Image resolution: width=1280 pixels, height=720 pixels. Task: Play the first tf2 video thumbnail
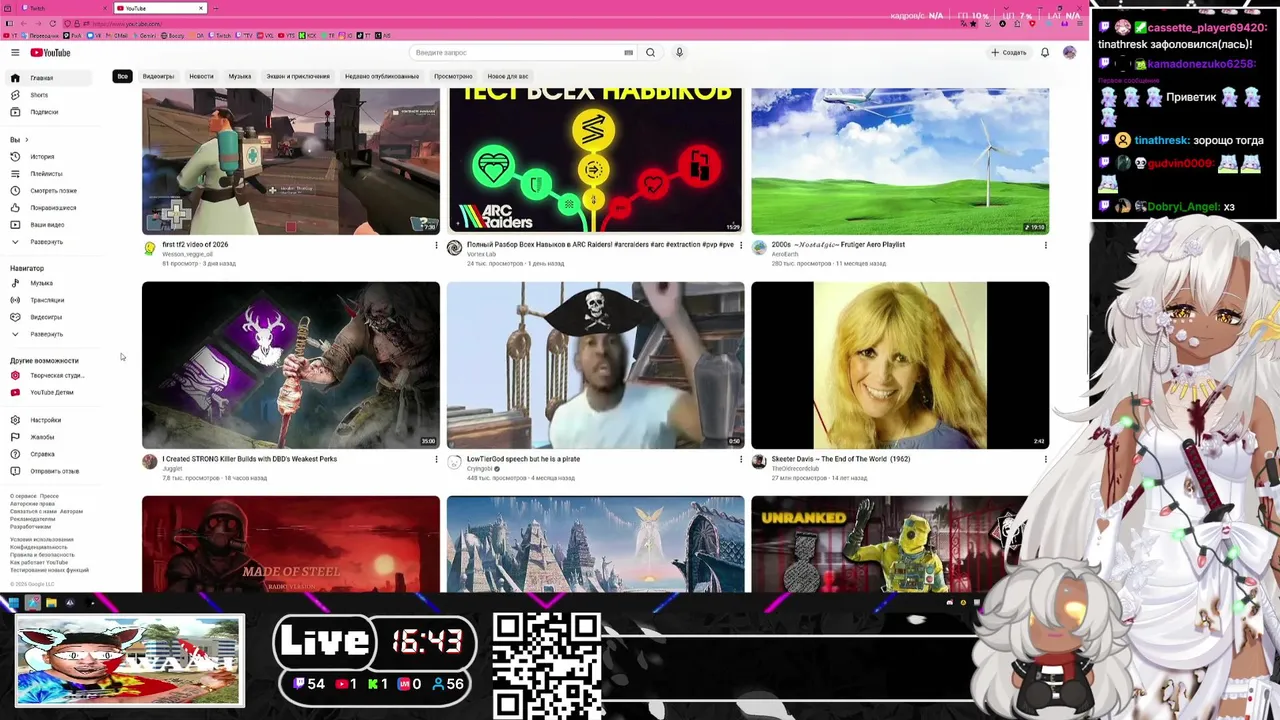click(x=291, y=161)
